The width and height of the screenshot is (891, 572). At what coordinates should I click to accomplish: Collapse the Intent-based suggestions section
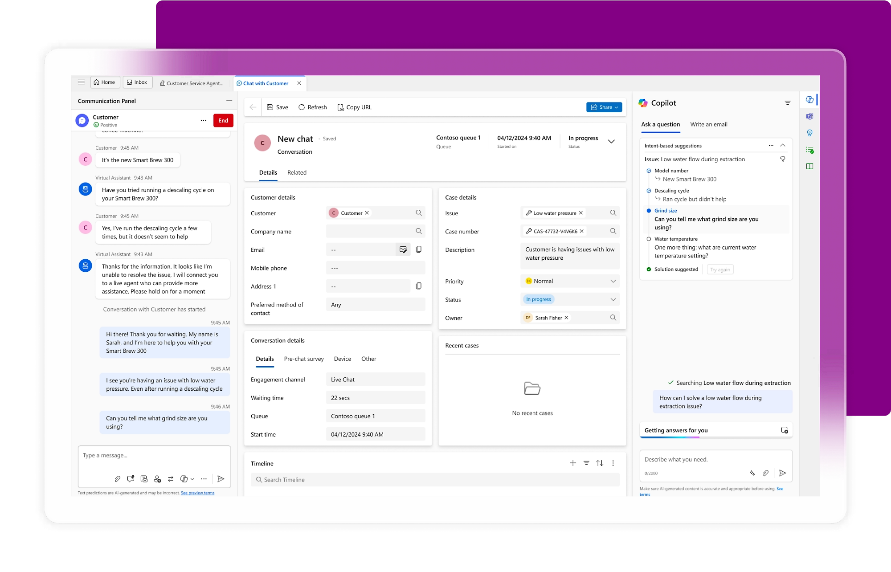(783, 146)
